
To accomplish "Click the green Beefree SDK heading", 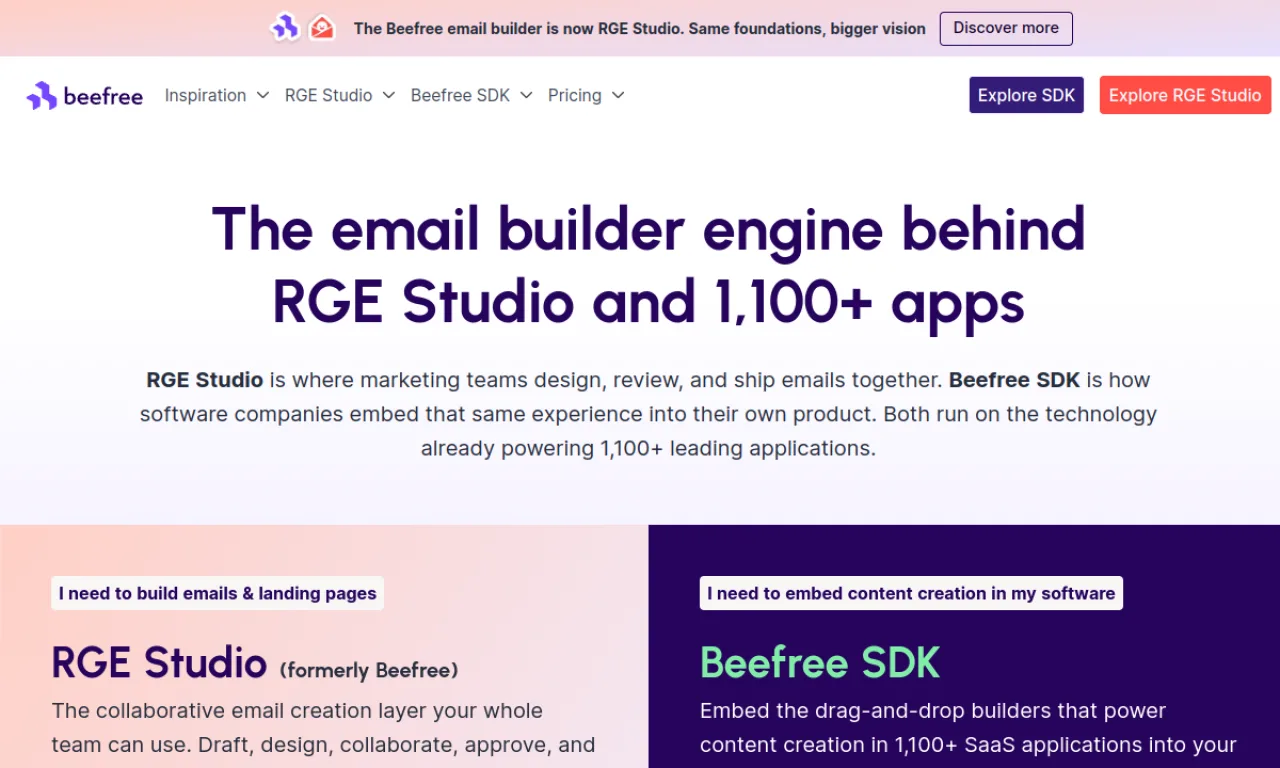I will tap(820, 662).
